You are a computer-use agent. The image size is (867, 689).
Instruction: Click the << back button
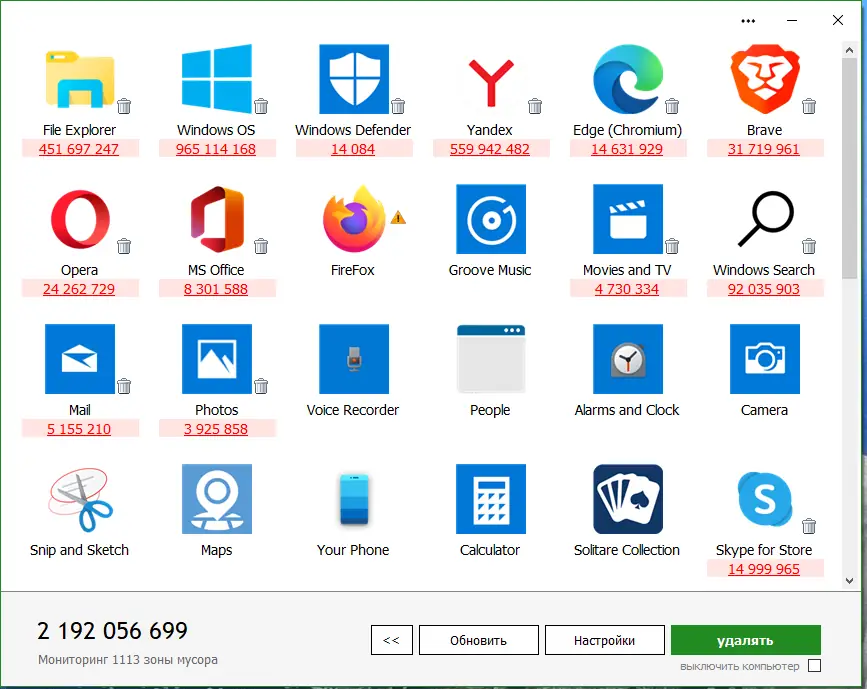point(391,640)
